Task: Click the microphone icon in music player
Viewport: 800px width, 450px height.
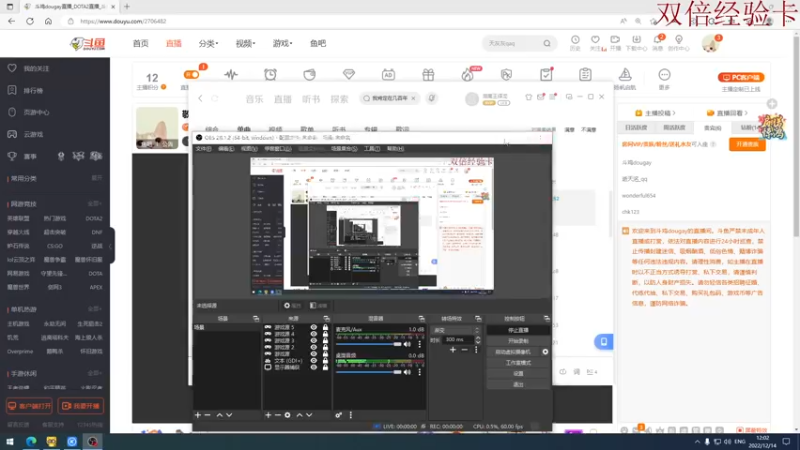Action: coord(432,98)
